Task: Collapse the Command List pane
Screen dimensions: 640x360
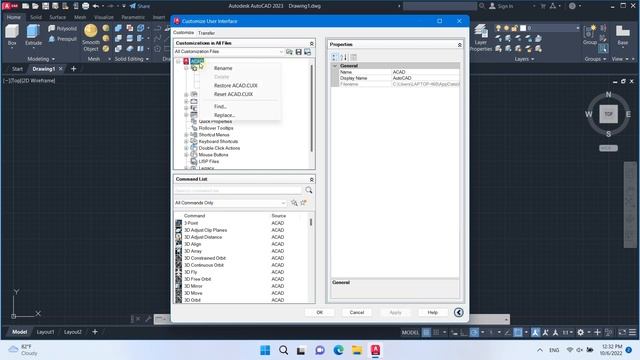Action: pos(311,179)
